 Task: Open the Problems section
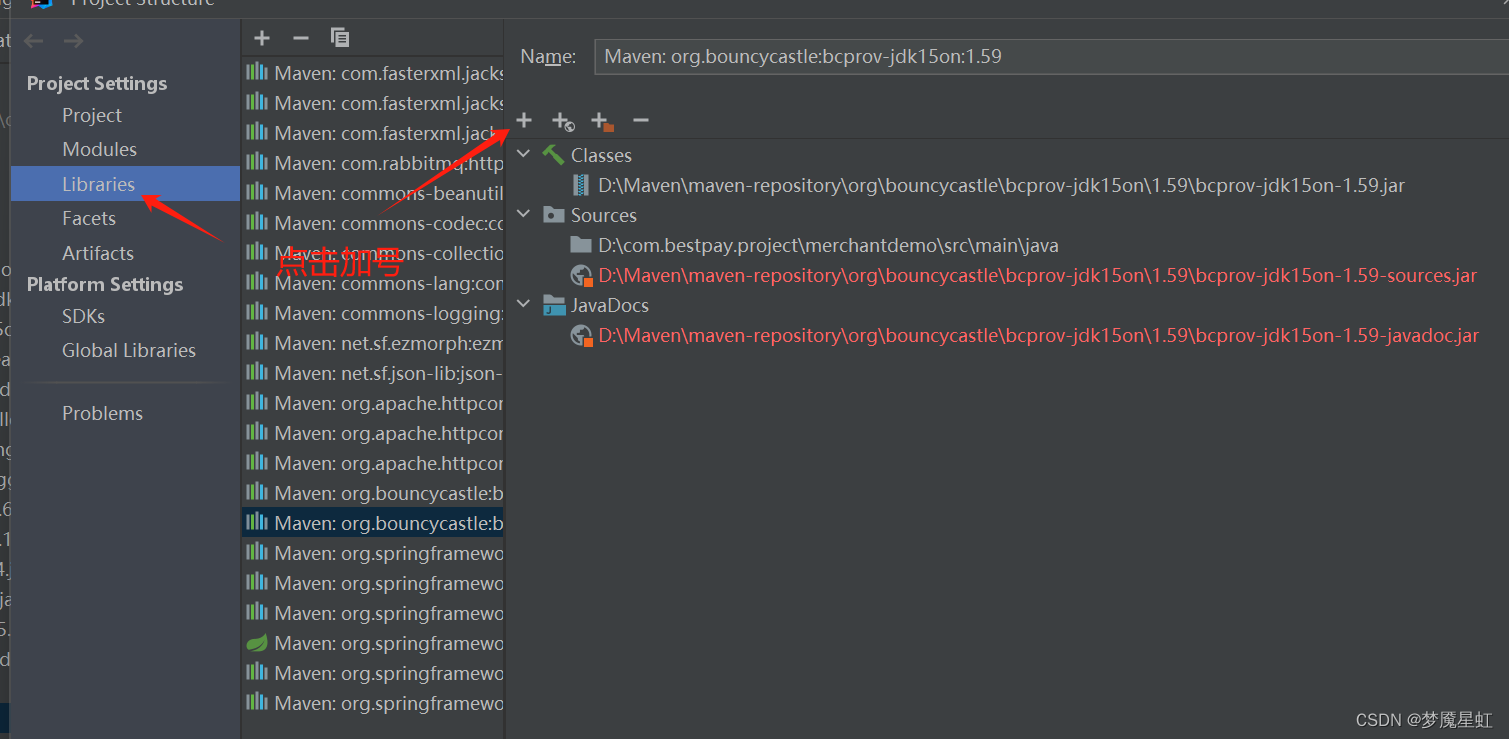[102, 413]
